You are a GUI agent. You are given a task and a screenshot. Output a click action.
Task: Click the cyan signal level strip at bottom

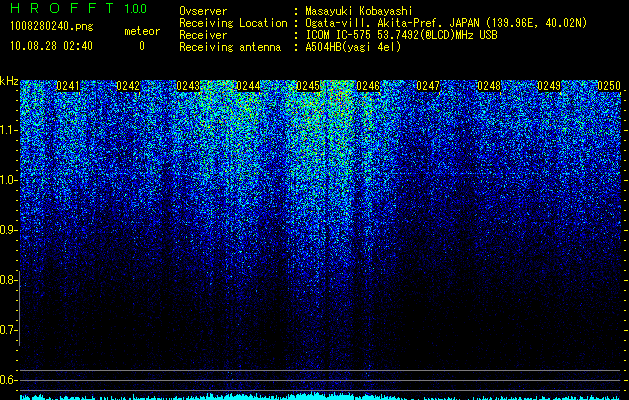(320, 396)
